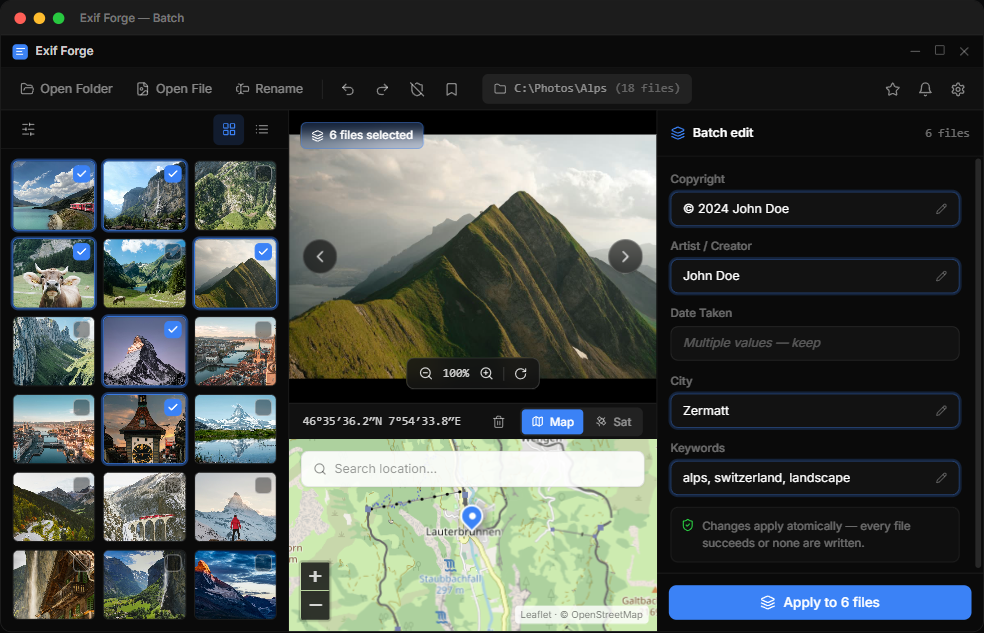Click the redo arrow icon
This screenshot has width=984, height=633.
(x=382, y=89)
